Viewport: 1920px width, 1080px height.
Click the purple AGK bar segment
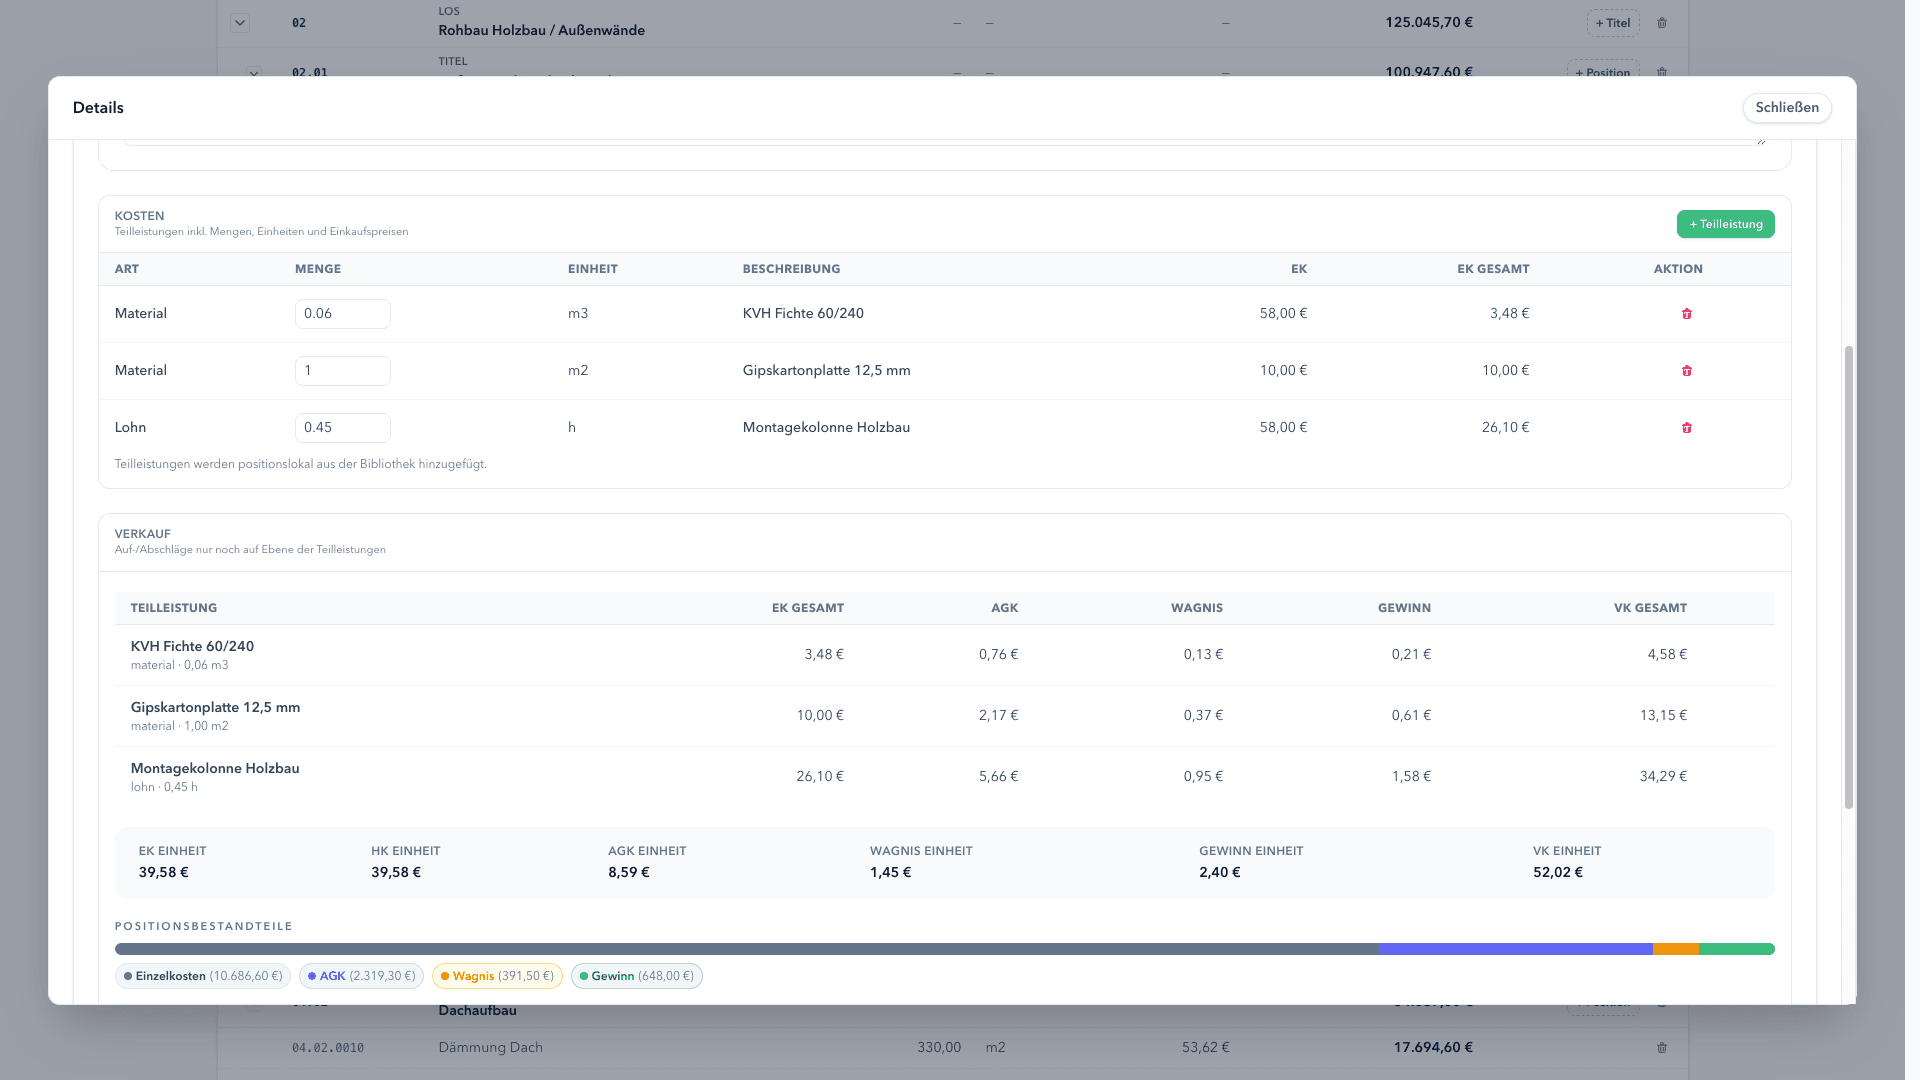click(1515, 949)
